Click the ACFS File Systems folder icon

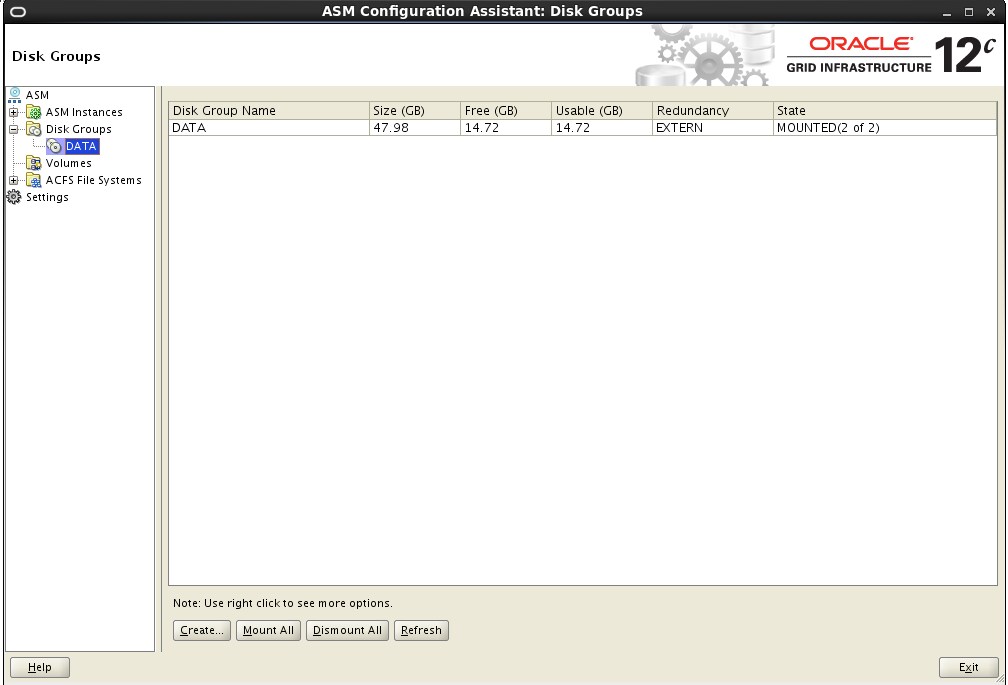[x=33, y=181]
